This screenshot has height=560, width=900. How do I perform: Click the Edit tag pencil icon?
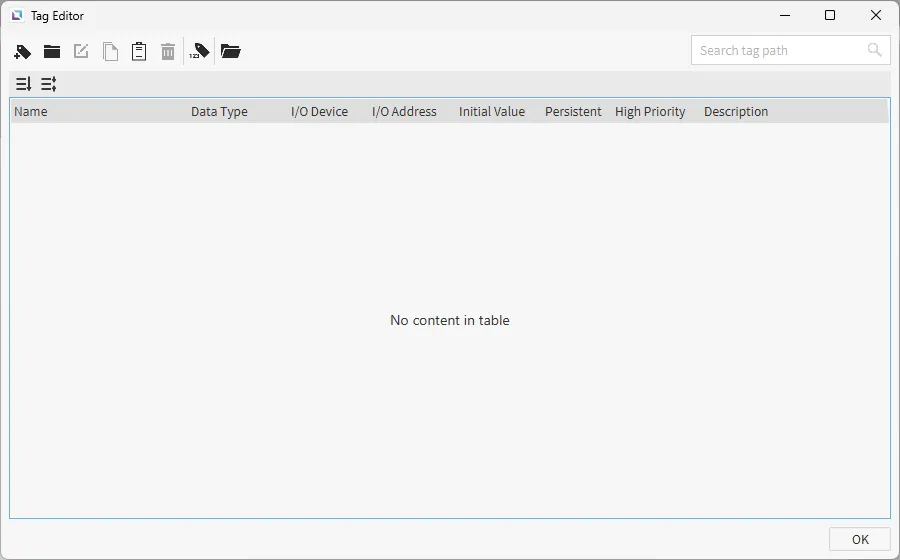(81, 51)
